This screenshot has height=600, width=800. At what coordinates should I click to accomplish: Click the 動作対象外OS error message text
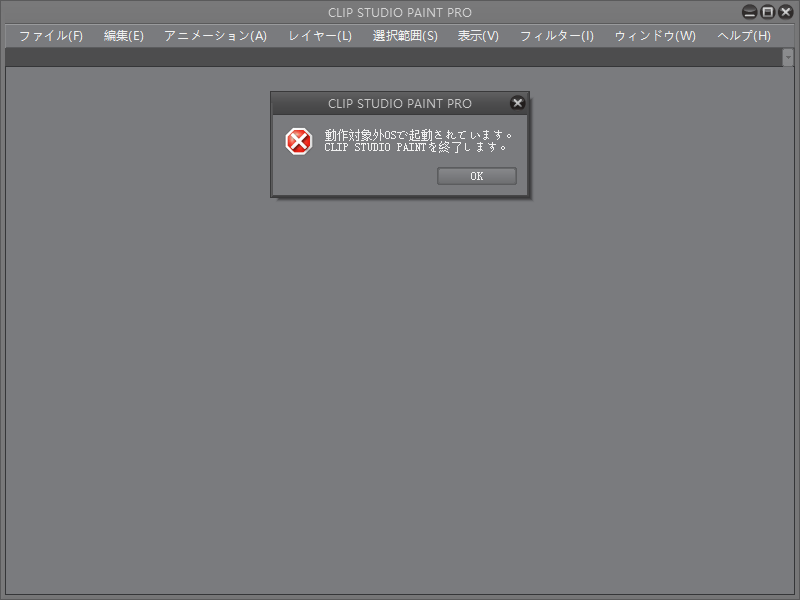(418, 135)
